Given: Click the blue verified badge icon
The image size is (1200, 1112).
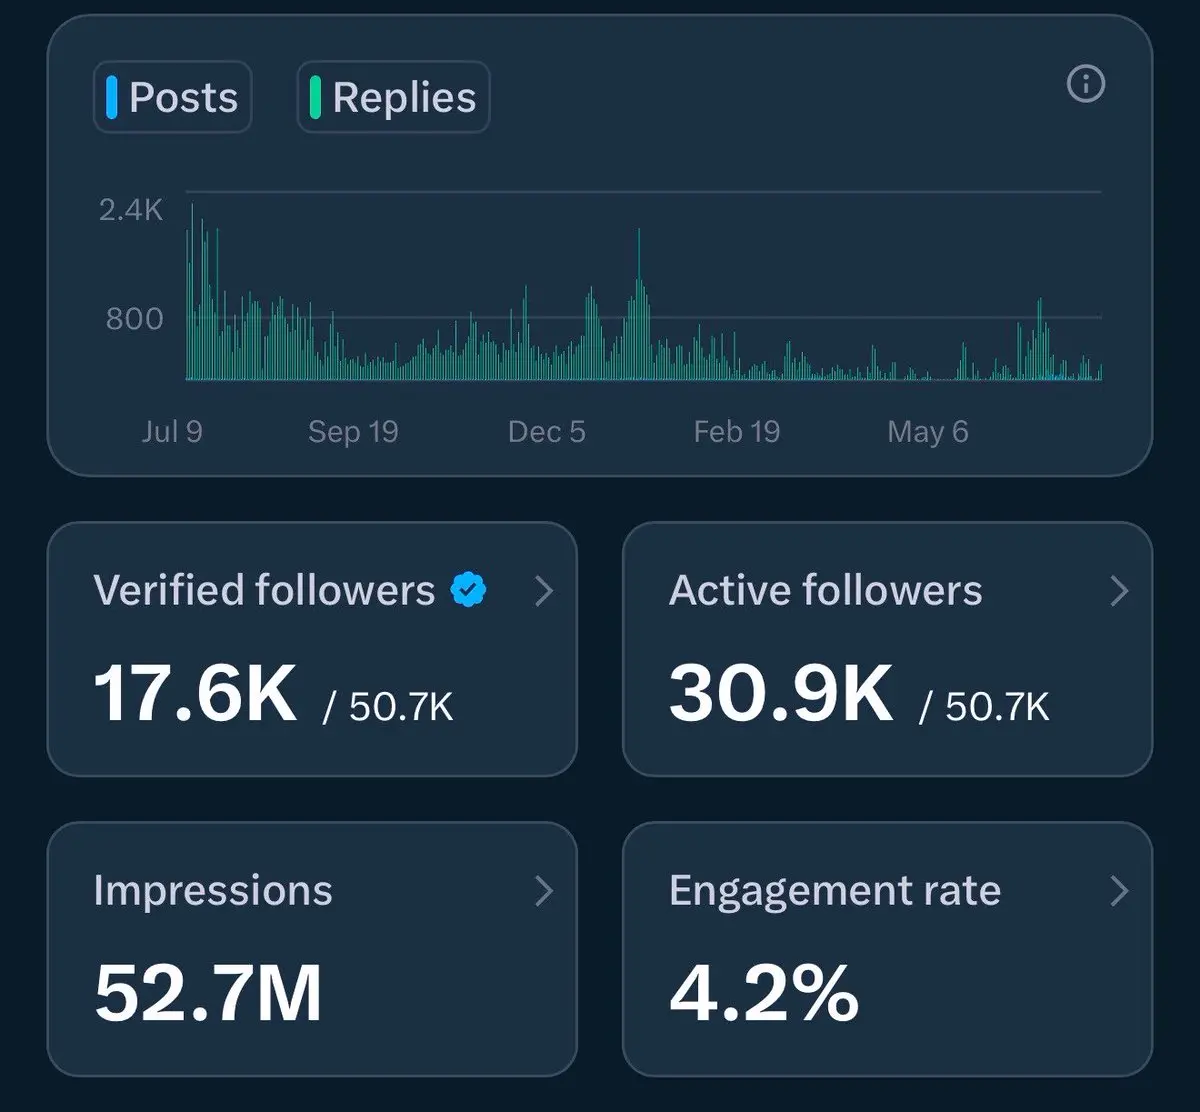Looking at the screenshot, I should point(468,590).
